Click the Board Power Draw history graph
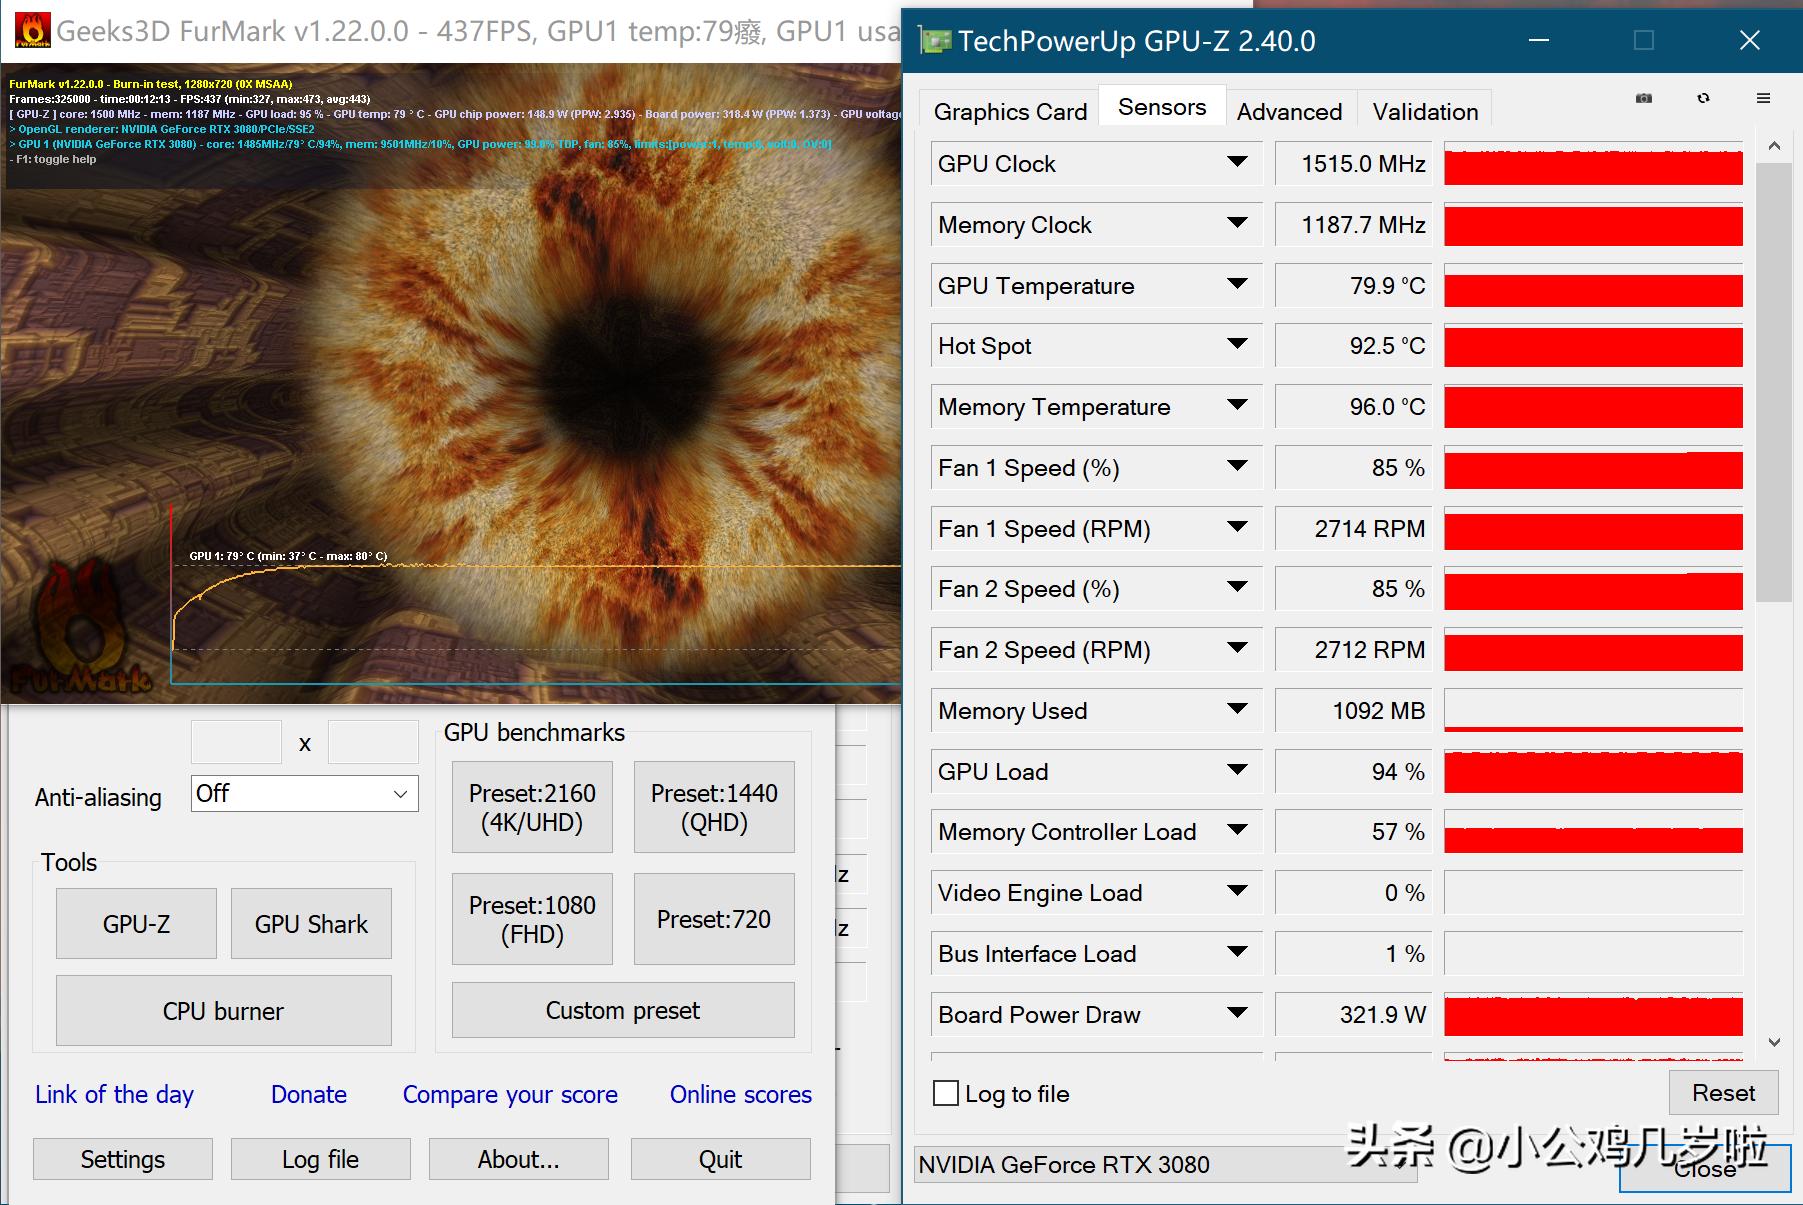This screenshot has width=1803, height=1205. [x=1593, y=1014]
